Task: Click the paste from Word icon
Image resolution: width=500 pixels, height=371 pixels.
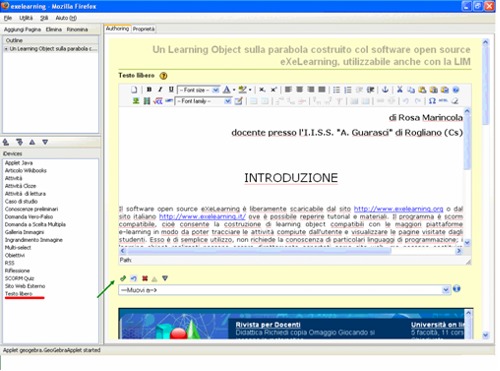Action: coord(445,90)
